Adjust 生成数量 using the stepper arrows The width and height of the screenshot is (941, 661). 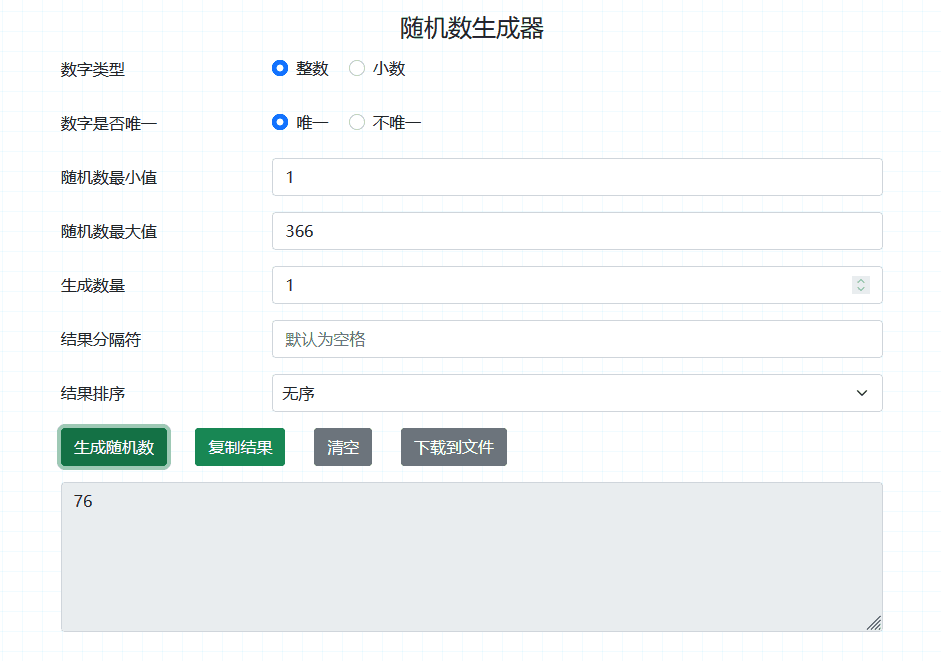pos(861,285)
